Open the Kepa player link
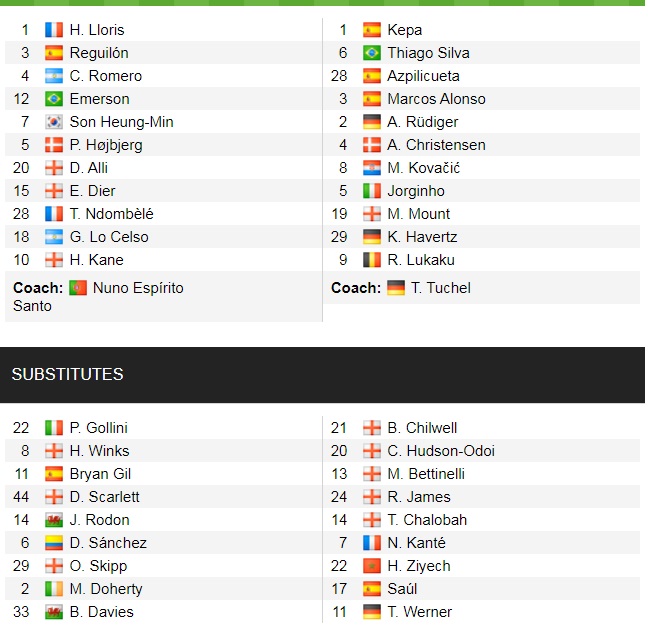This screenshot has width=648, height=629. (404, 30)
